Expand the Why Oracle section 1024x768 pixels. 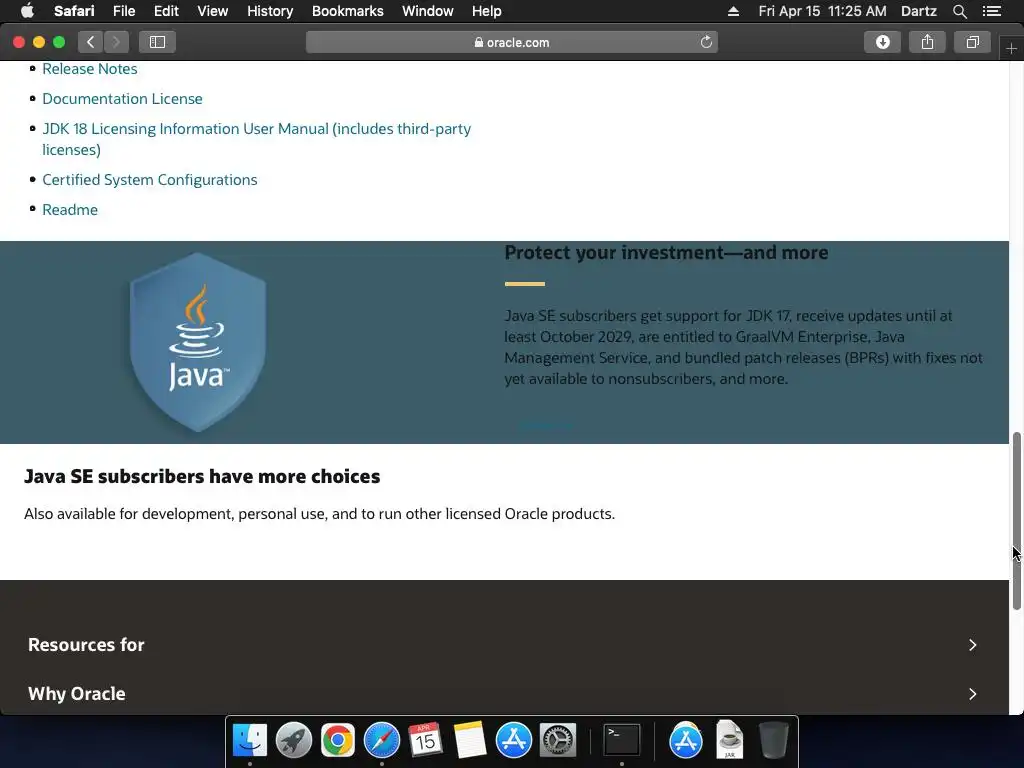pyautogui.click(x=504, y=694)
